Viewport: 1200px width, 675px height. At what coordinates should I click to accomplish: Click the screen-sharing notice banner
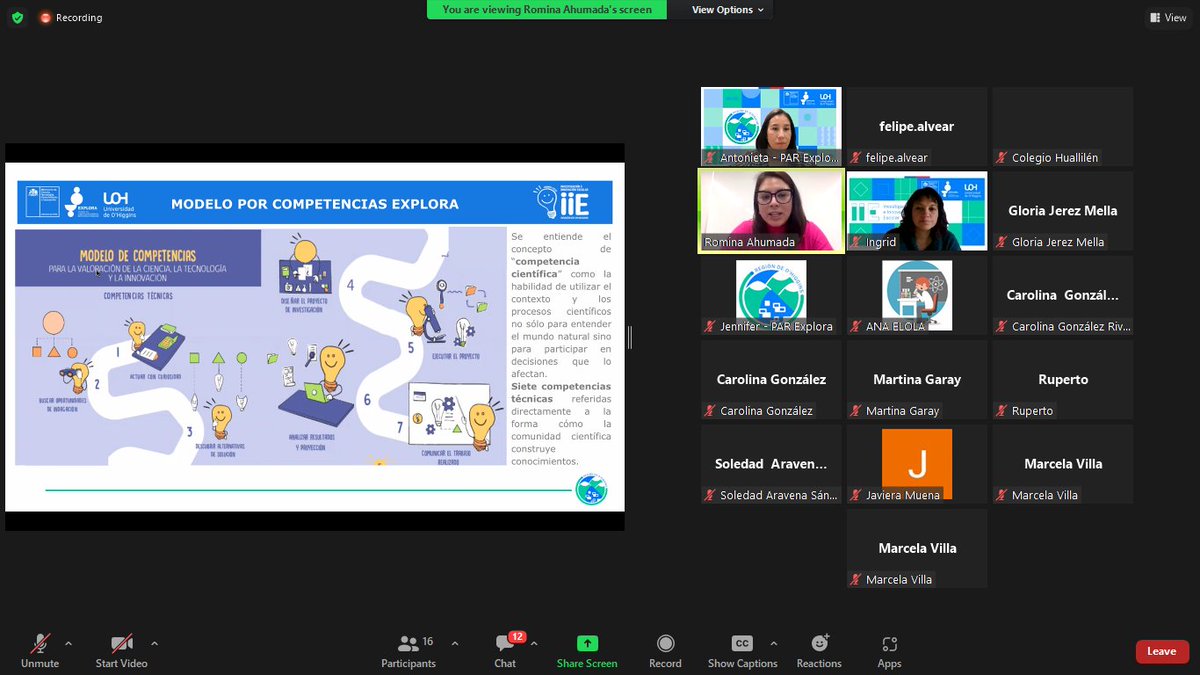tap(547, 10)
